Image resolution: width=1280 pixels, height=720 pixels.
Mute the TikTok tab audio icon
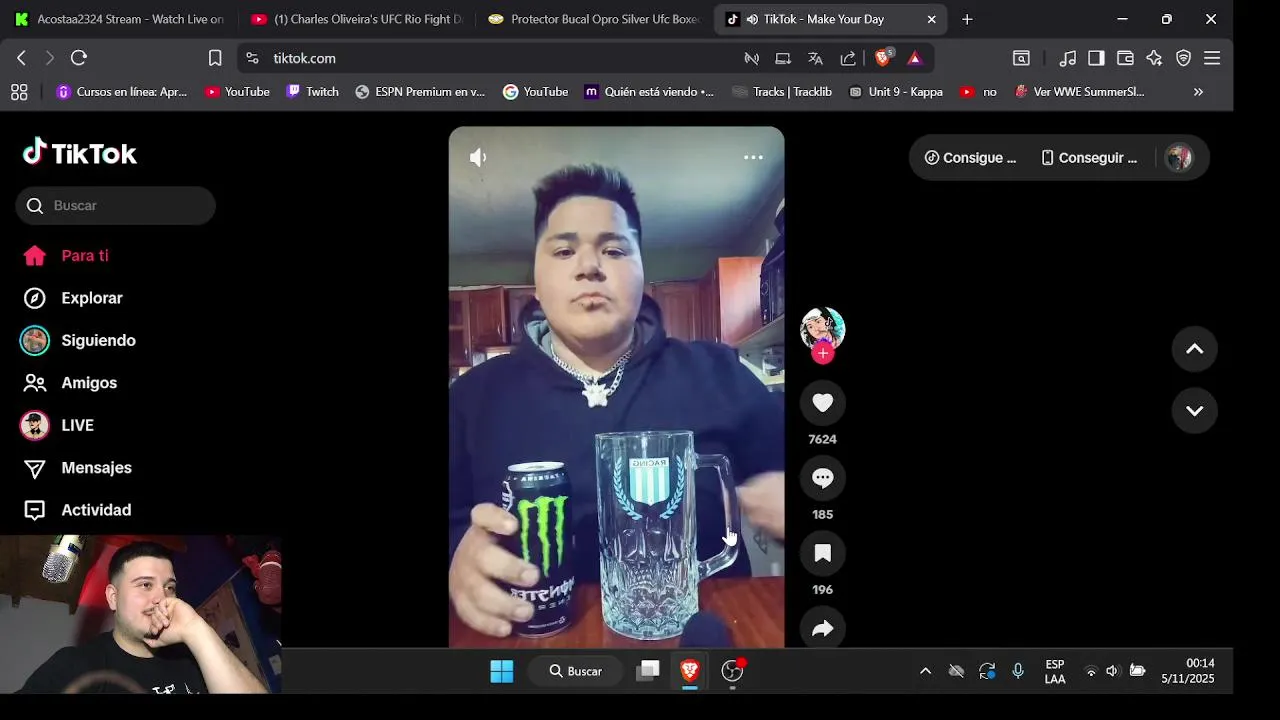click(752, 19)
